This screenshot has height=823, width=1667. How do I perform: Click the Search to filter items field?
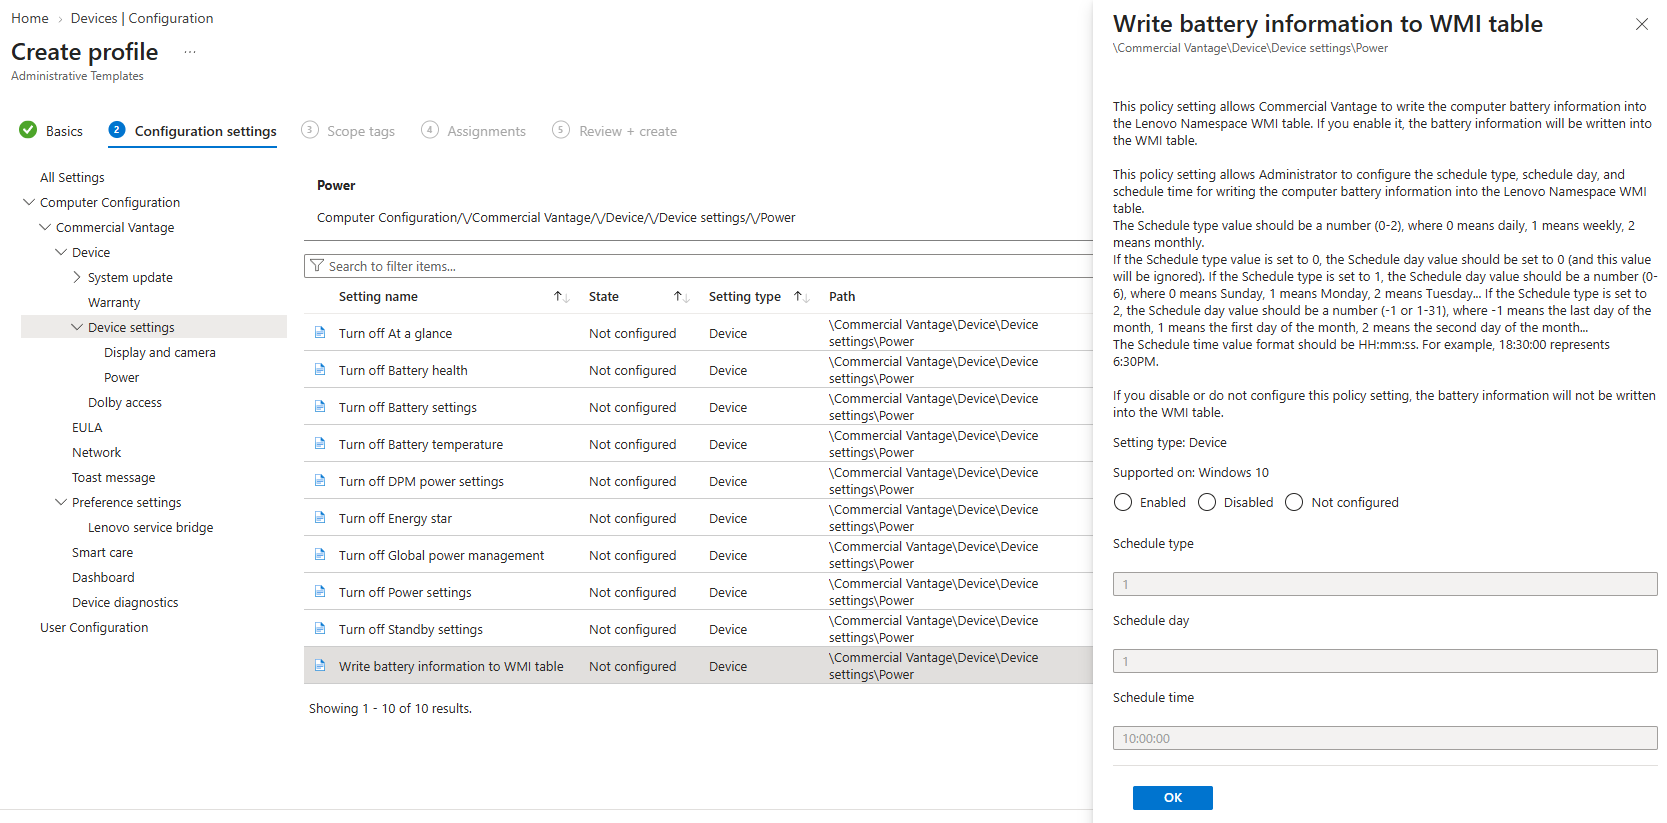tap(698, 266)
